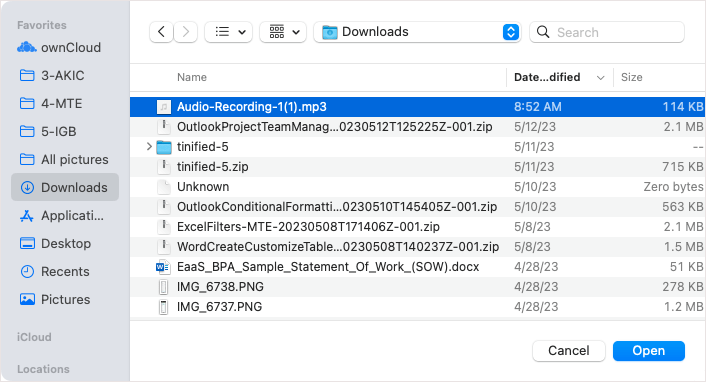
Task: Go forward with the right chevron button
Action: (x=186, y=32)
